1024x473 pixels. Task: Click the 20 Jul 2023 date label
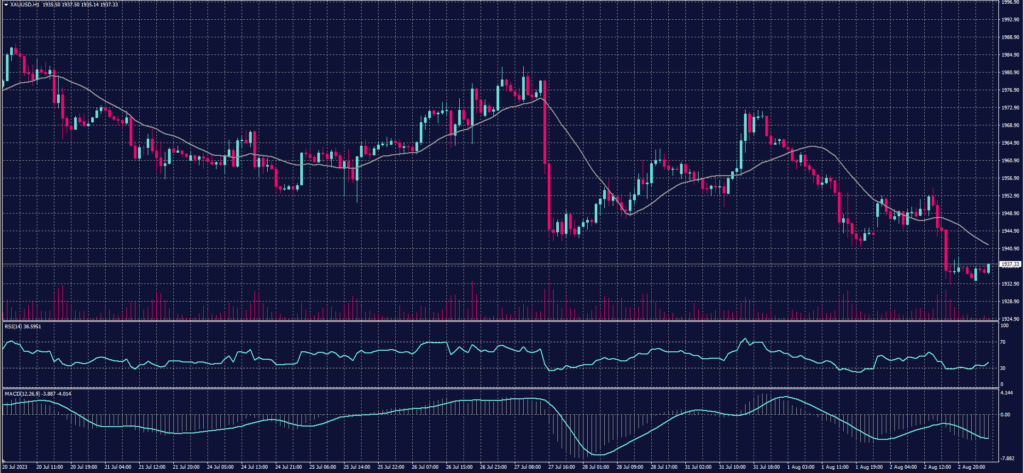click(18, 466)
